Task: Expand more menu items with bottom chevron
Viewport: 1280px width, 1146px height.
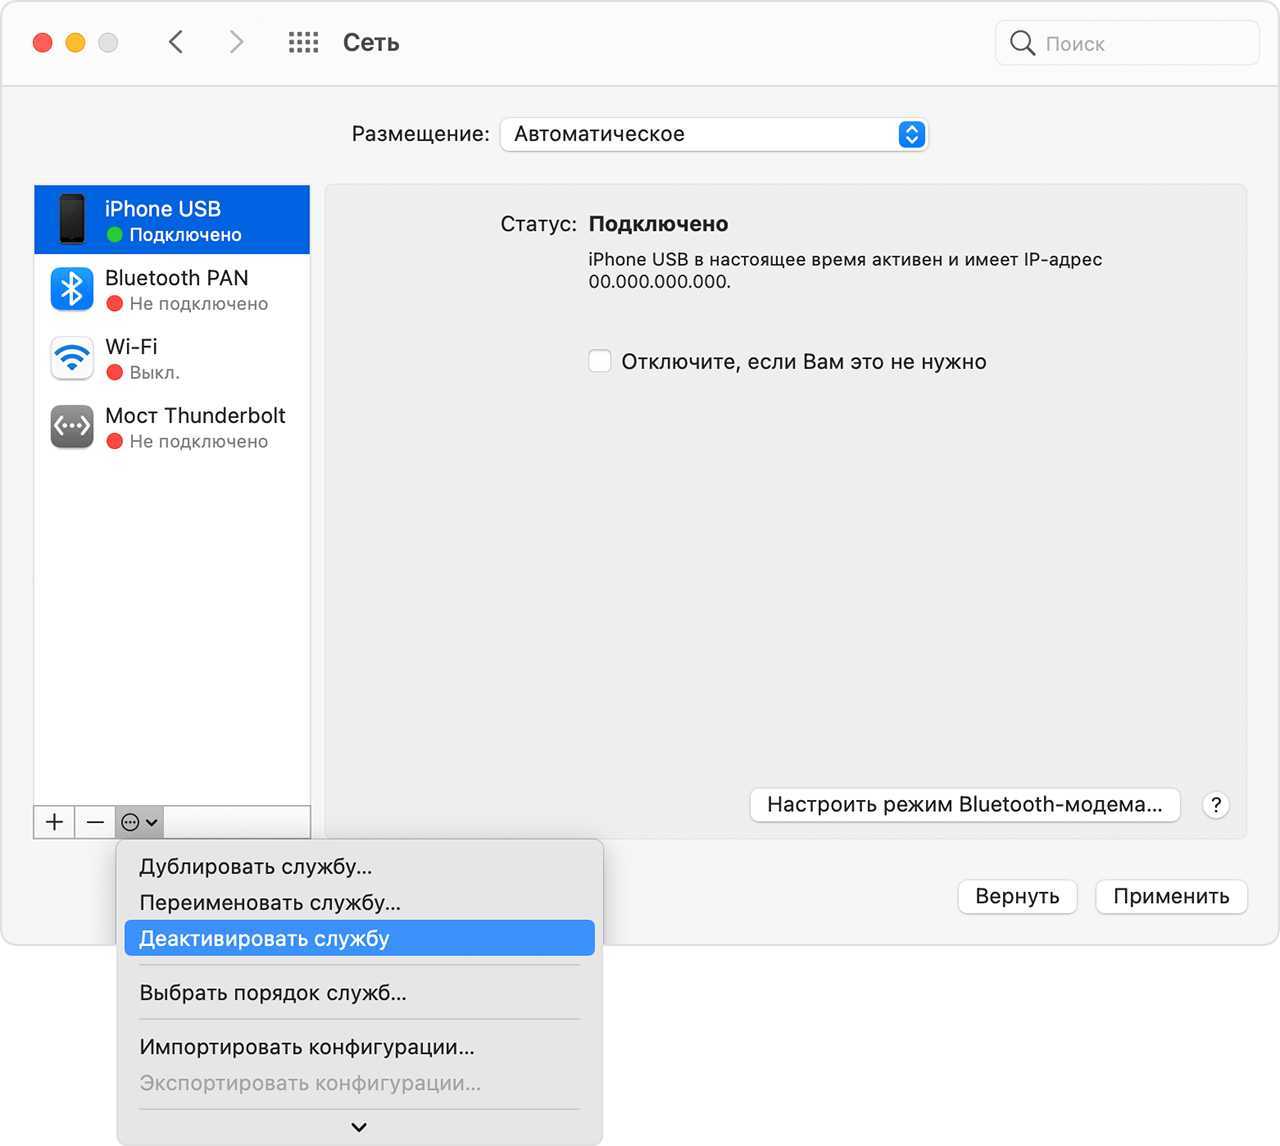Action: (x=359, y=1127)
